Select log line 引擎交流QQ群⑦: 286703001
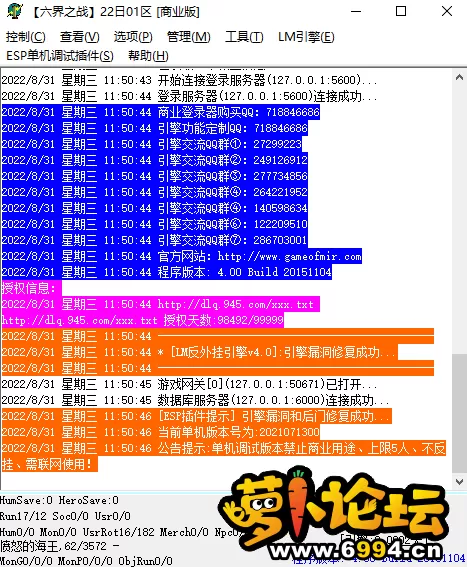The height and width of the screenshot is (567, 467). pos(154,240)
